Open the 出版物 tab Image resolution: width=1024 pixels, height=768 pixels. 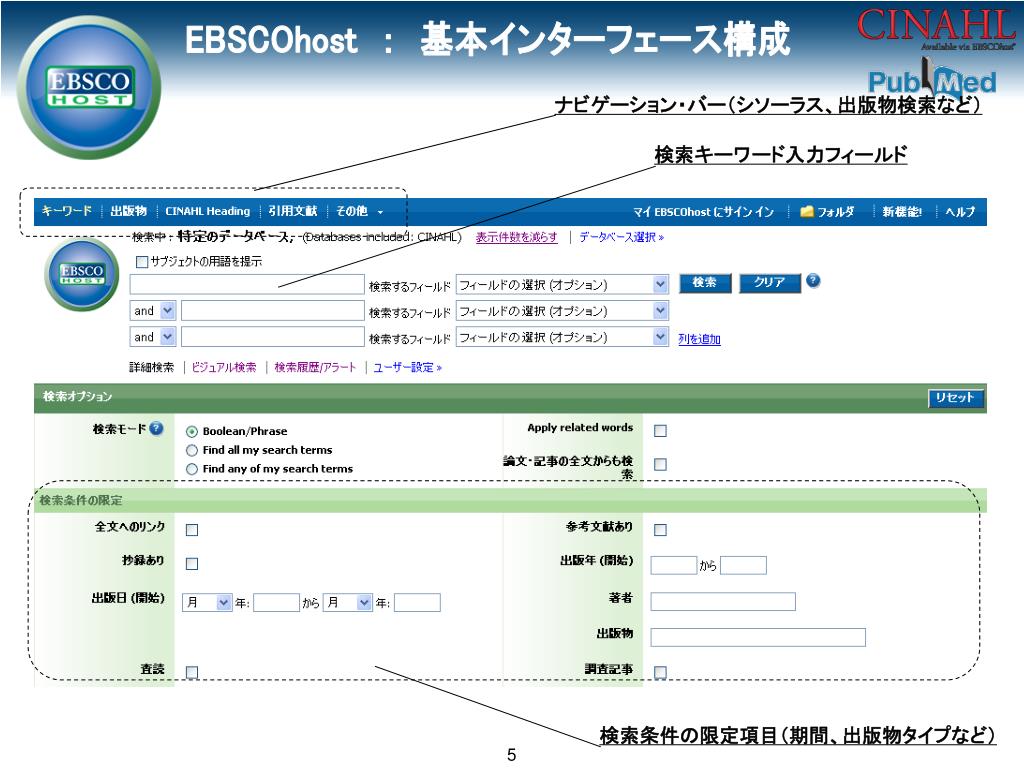pos(129,211)
